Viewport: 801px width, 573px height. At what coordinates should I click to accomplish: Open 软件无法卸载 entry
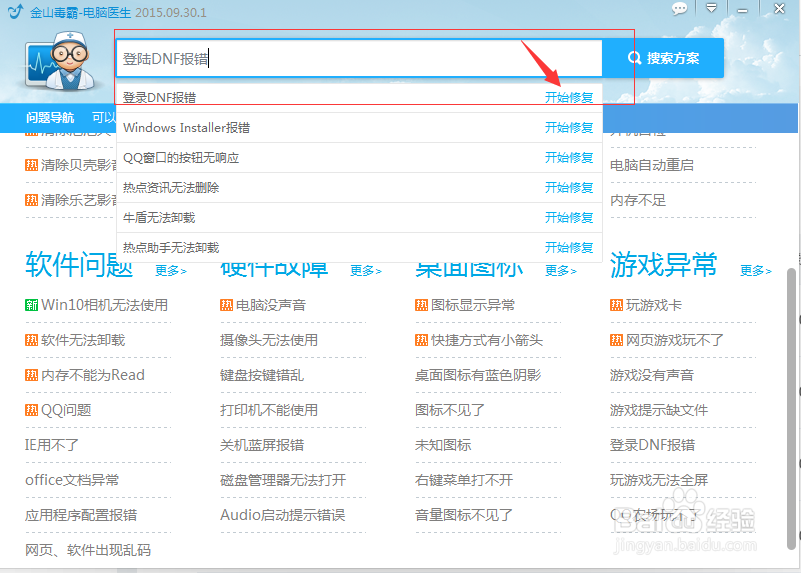[x=83, y=340]
